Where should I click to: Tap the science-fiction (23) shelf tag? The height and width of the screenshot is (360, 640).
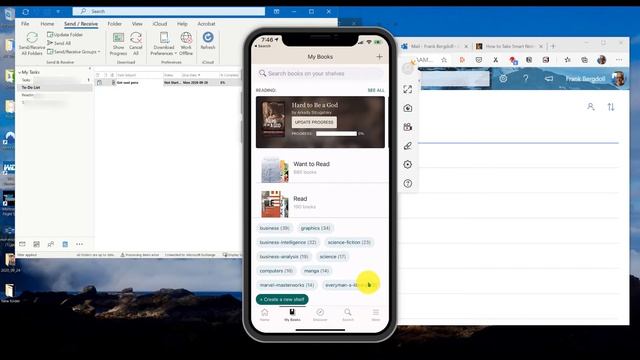point(349,242)
